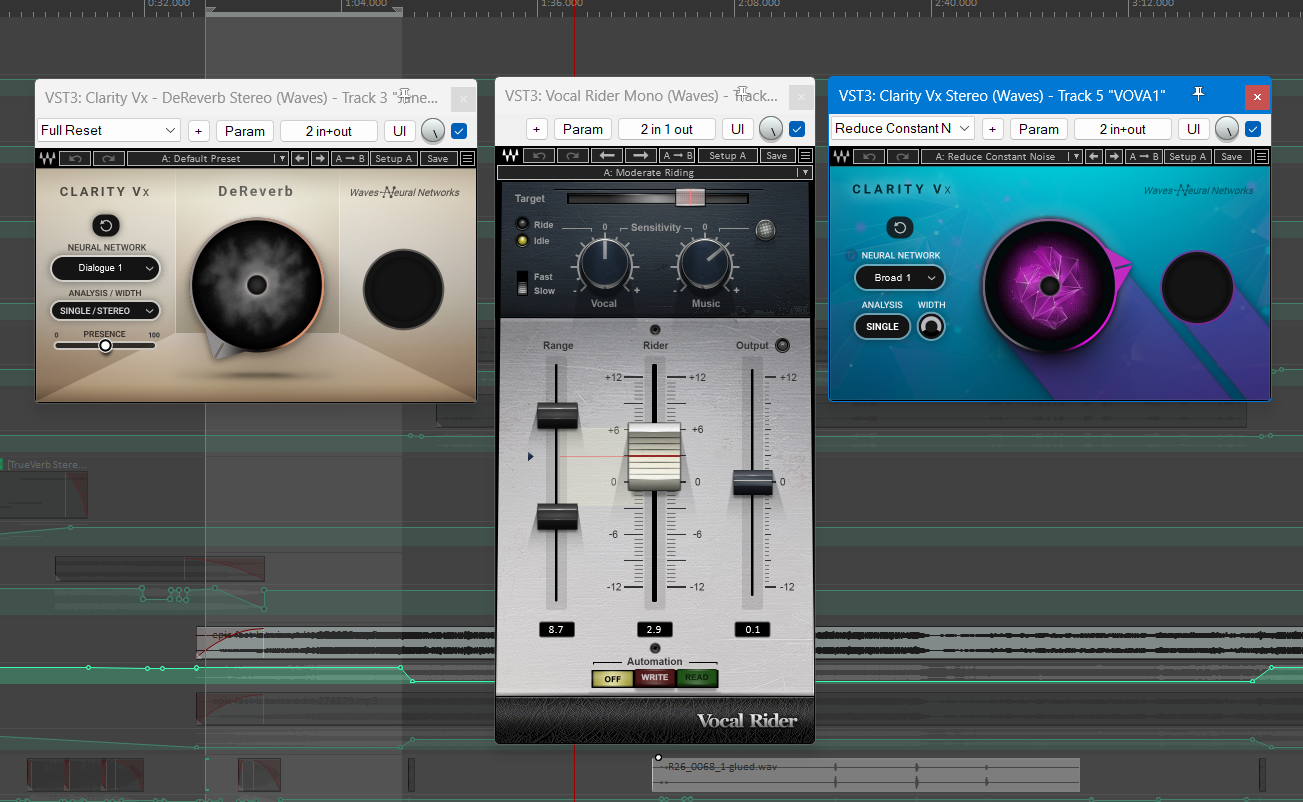Screen dimensions: 1303x802
Task: Open hamburger menu in DeReverb plugin
Action: 467,158
